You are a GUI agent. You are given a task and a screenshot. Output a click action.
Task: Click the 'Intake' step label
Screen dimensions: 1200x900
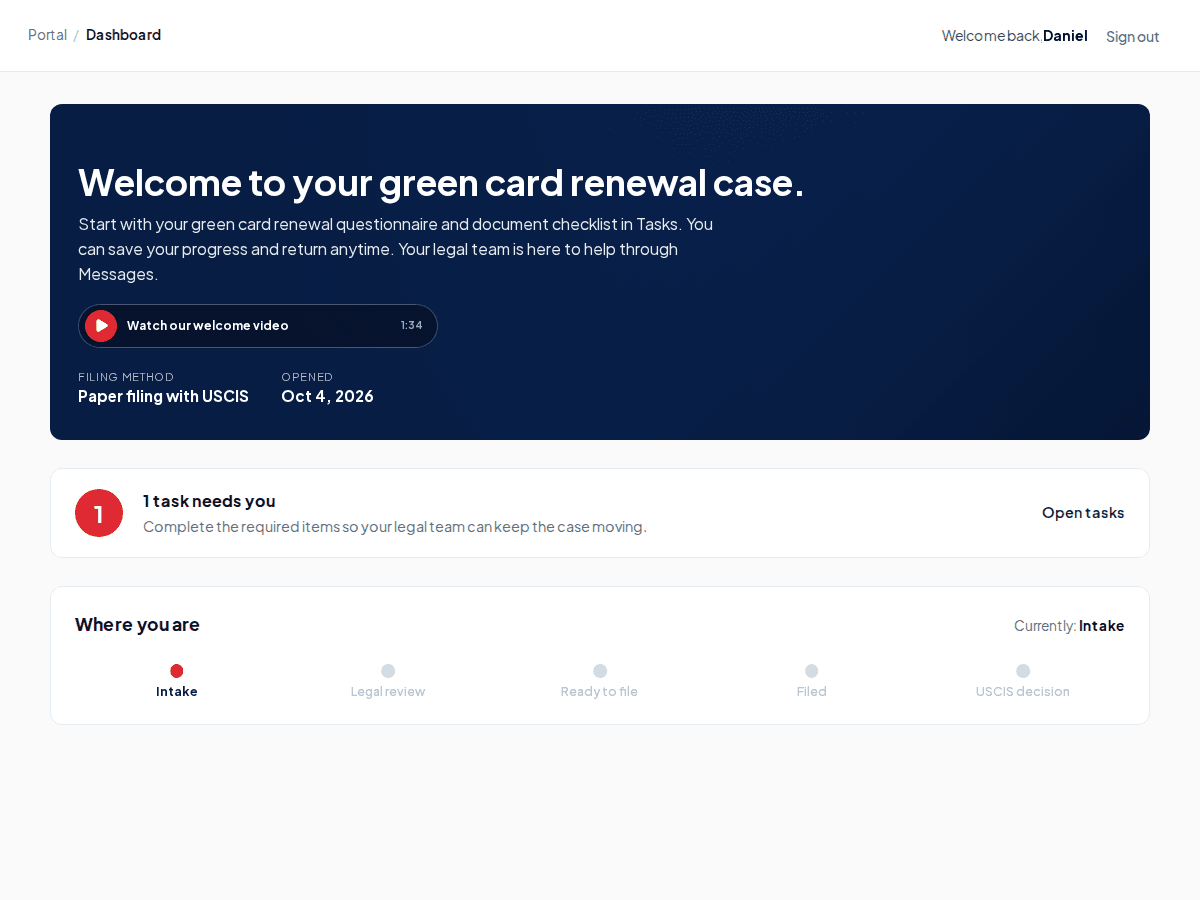pos(177,692)
